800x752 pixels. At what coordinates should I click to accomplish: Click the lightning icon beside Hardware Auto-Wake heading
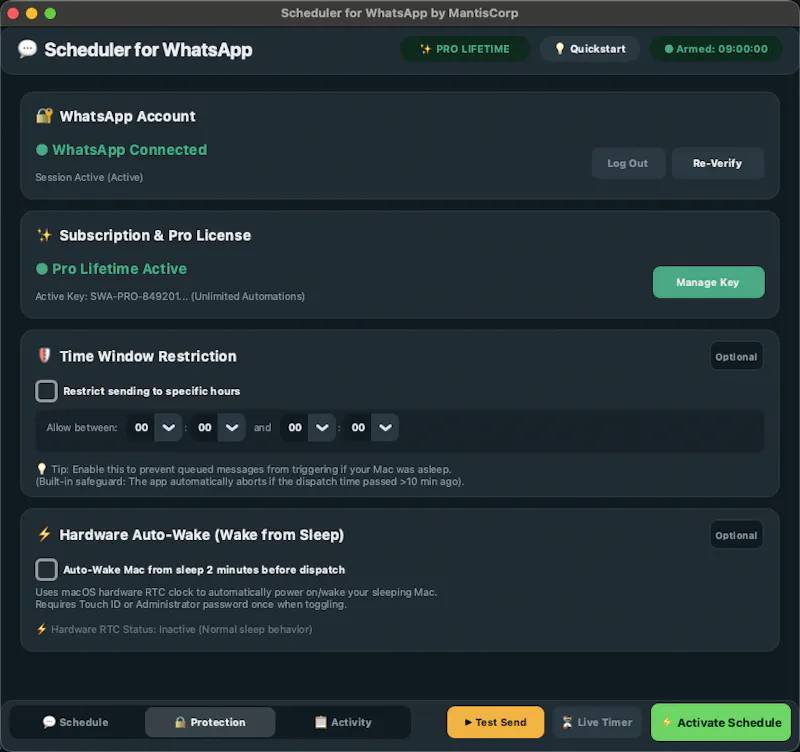click(x=44, y=534)
